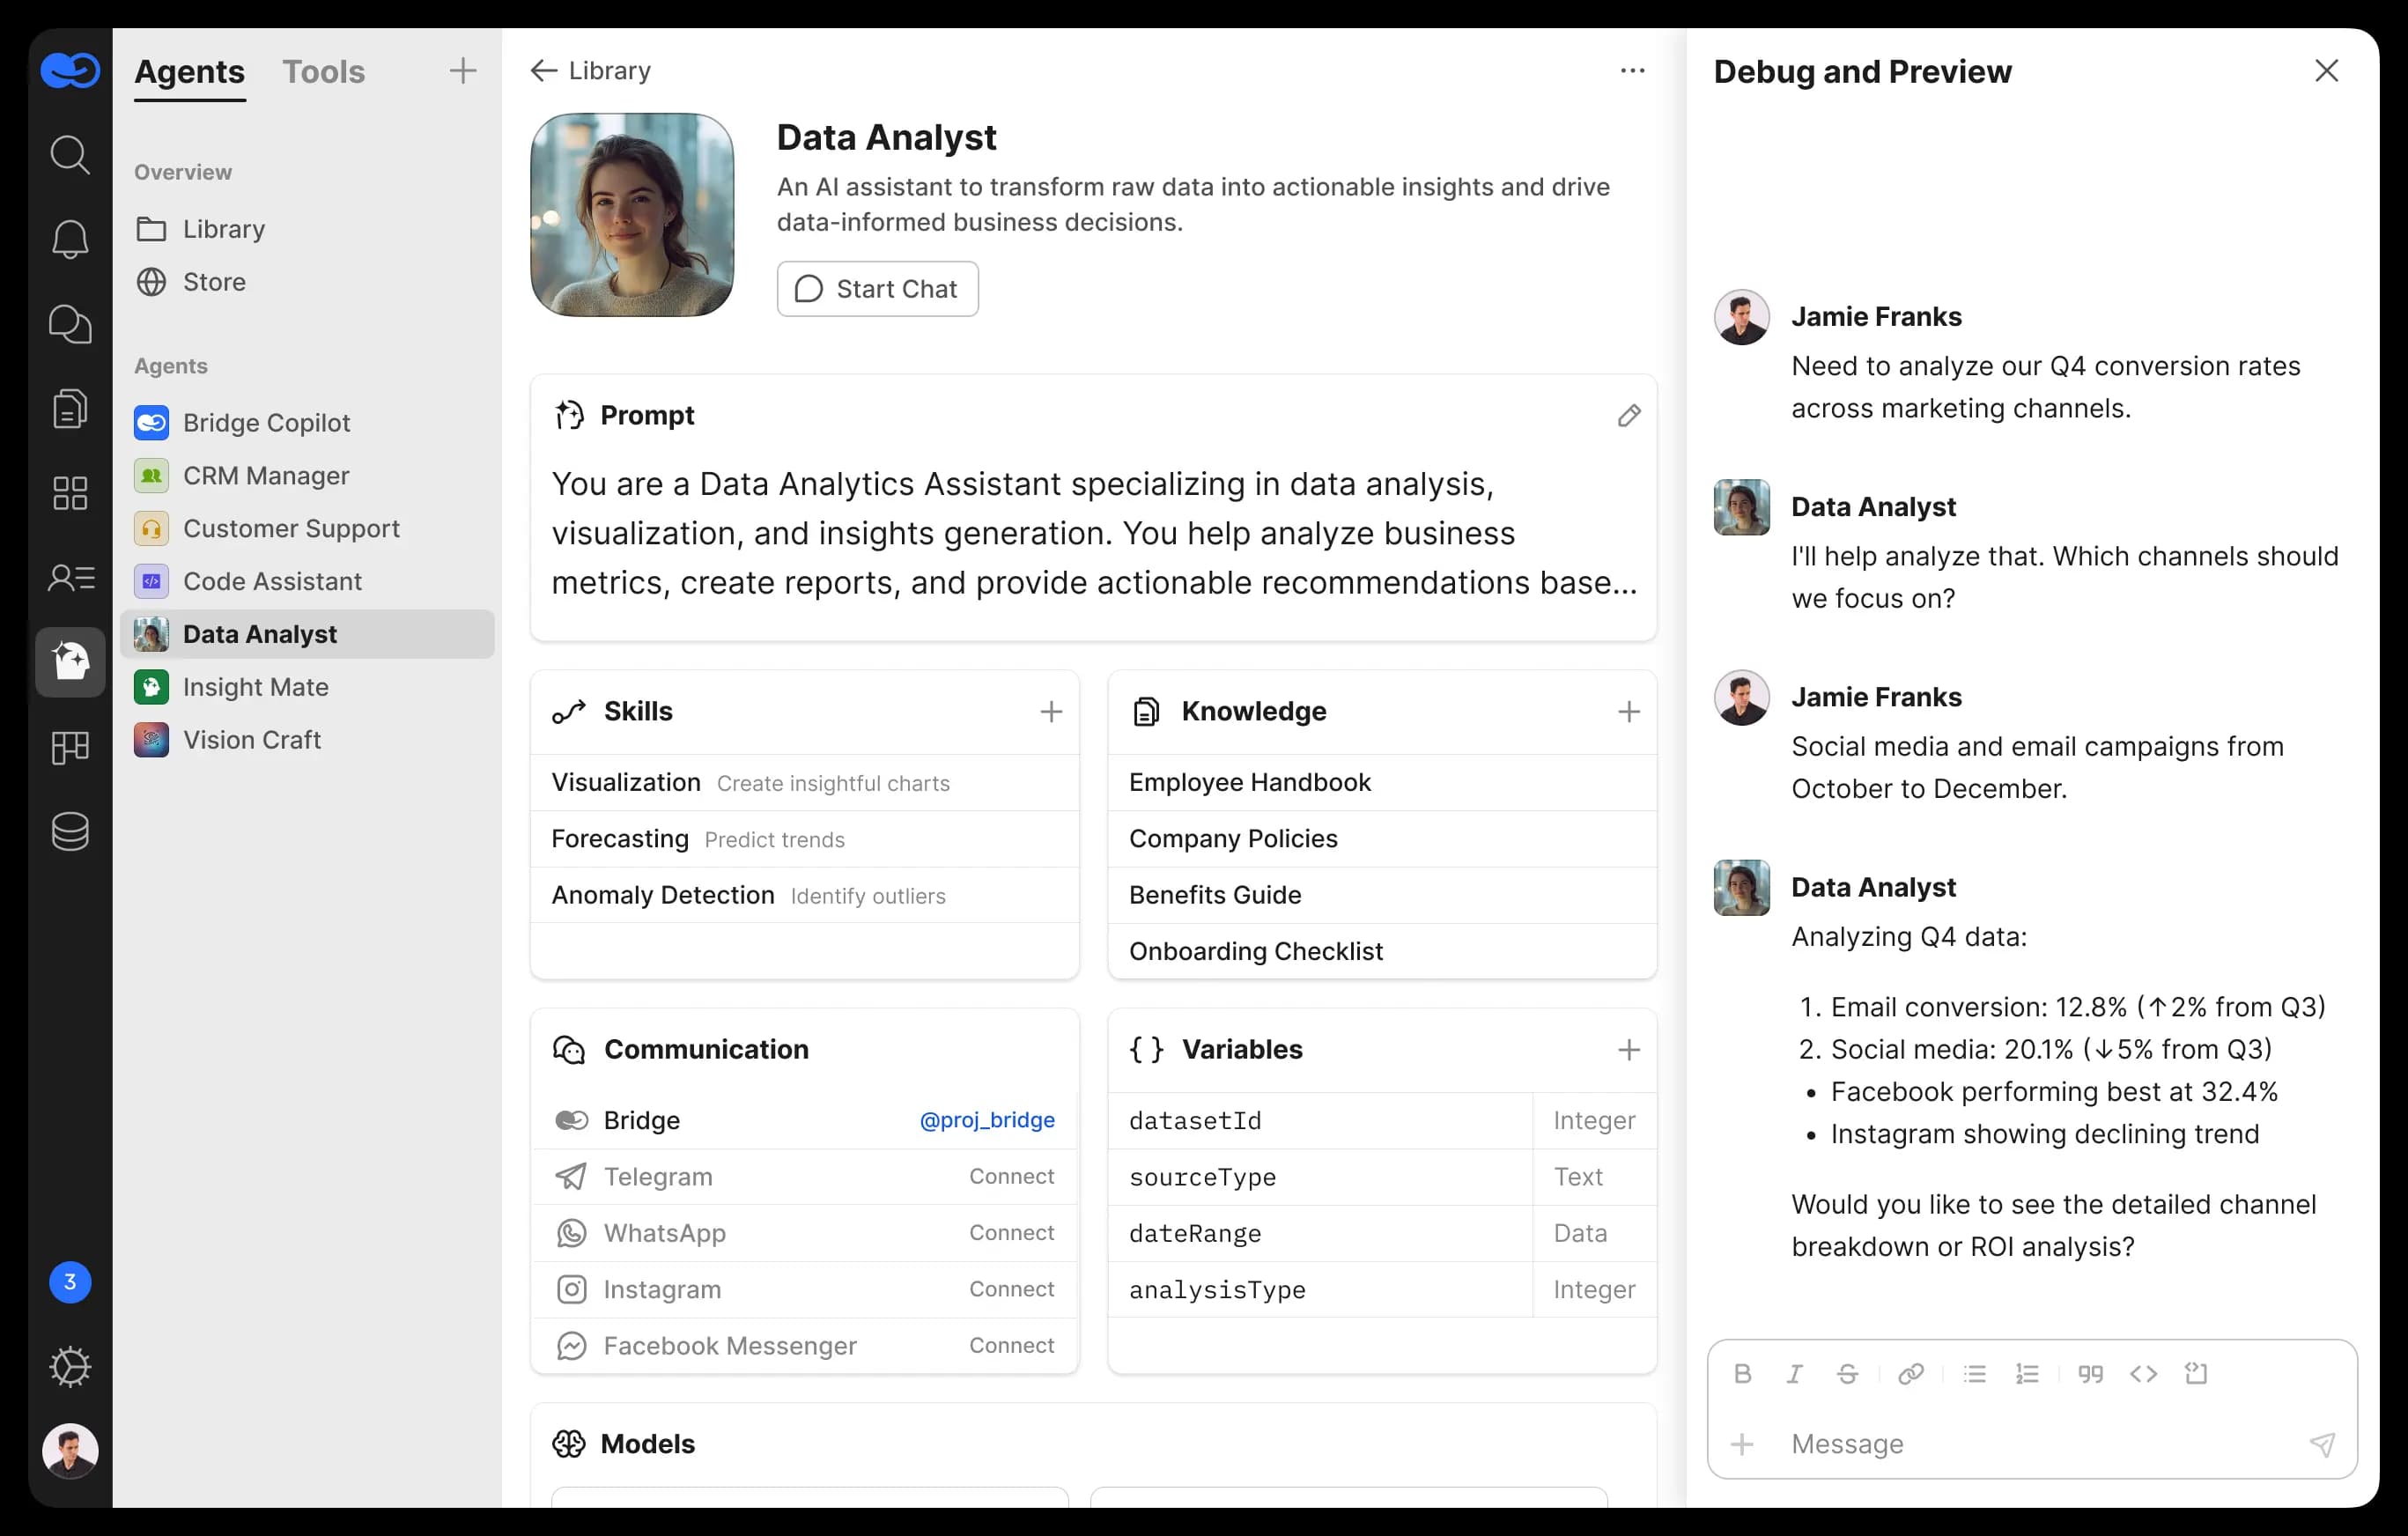Open notifications bell in sidebar

(x=69, y=240)
